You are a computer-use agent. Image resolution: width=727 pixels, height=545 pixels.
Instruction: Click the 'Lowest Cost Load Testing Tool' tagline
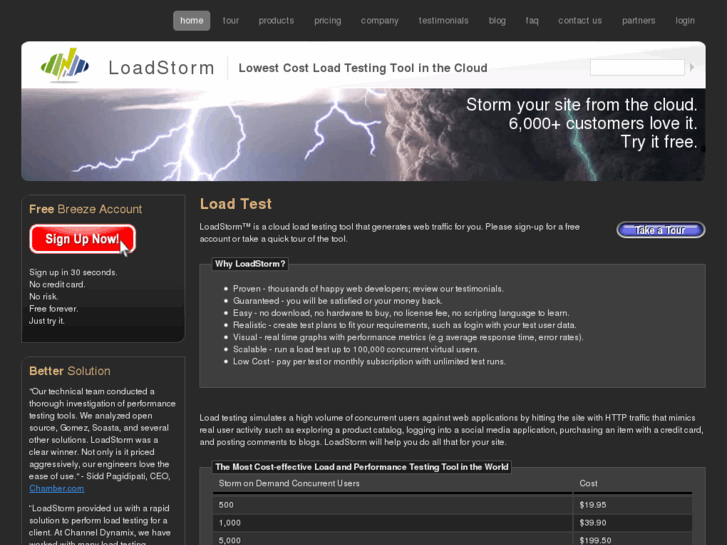point(363,68)
